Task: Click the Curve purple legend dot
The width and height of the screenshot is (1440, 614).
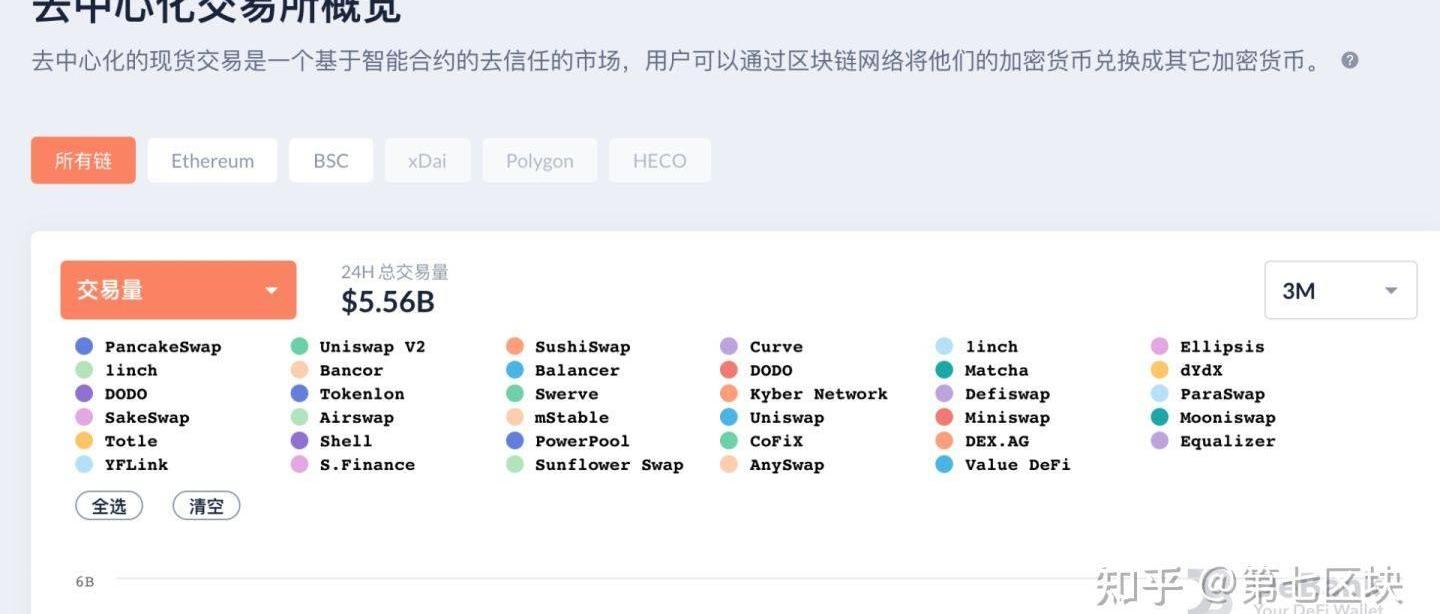Action: (729, 347)
